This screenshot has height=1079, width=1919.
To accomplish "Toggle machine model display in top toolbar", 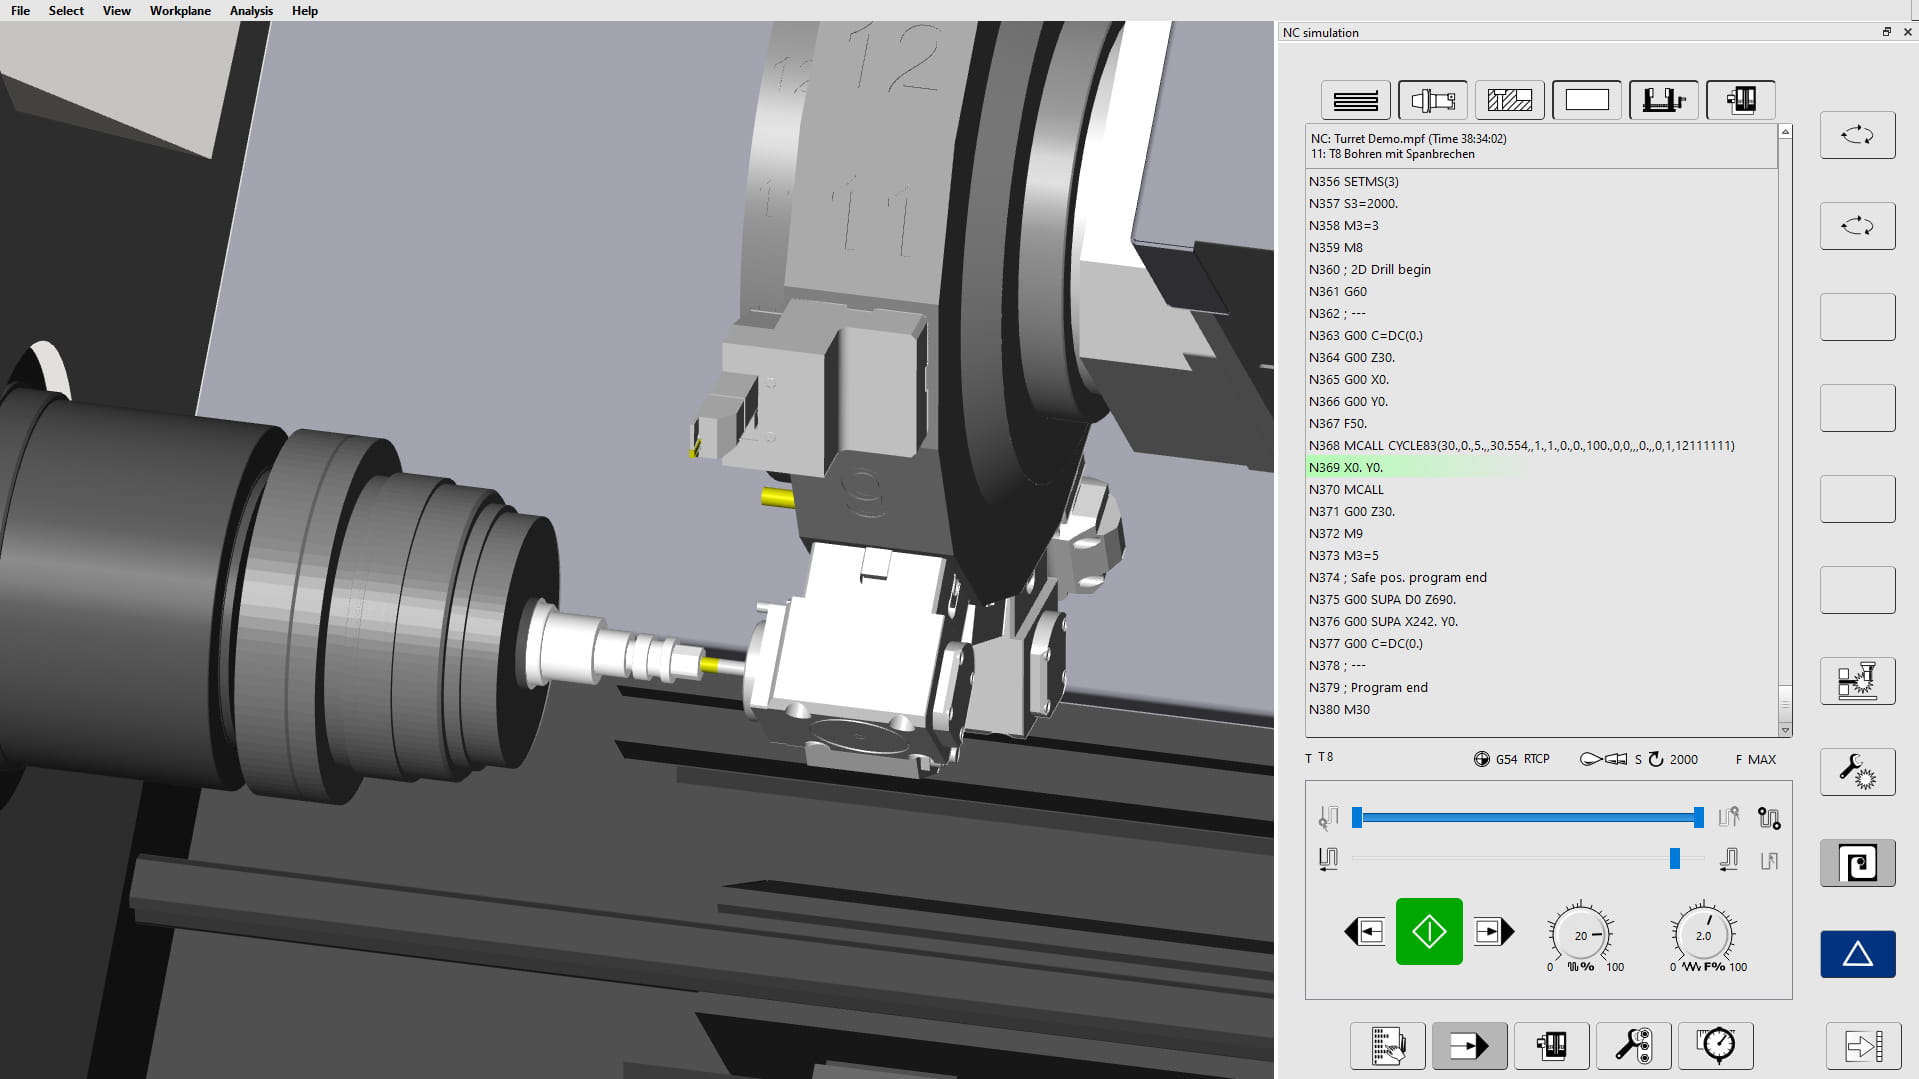I will point(1741,100).
